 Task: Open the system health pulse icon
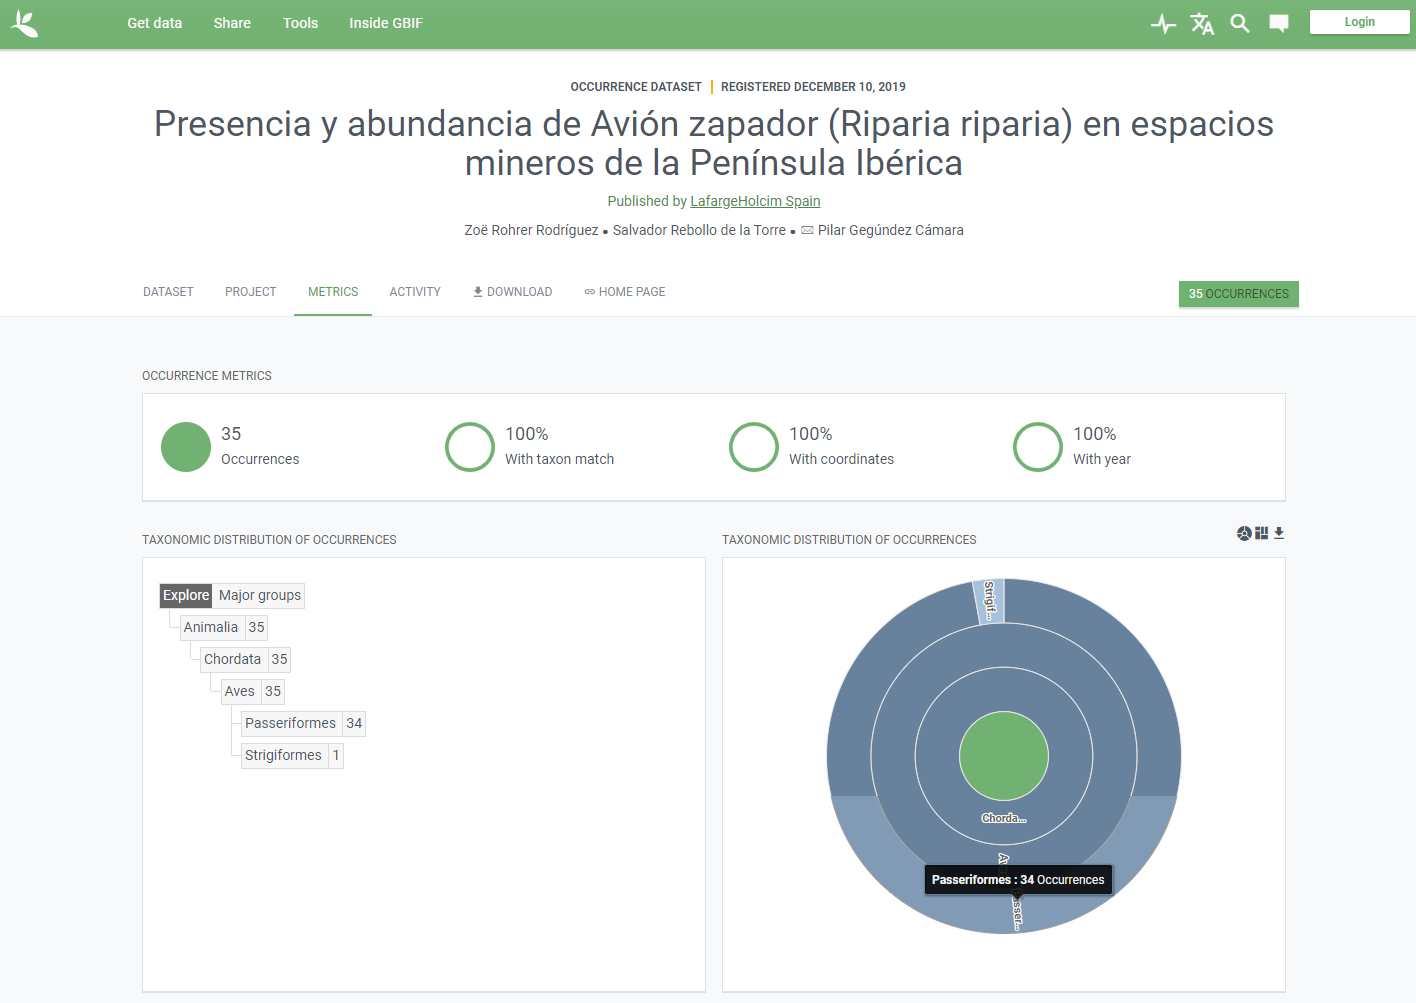[x=1163, y=24]
